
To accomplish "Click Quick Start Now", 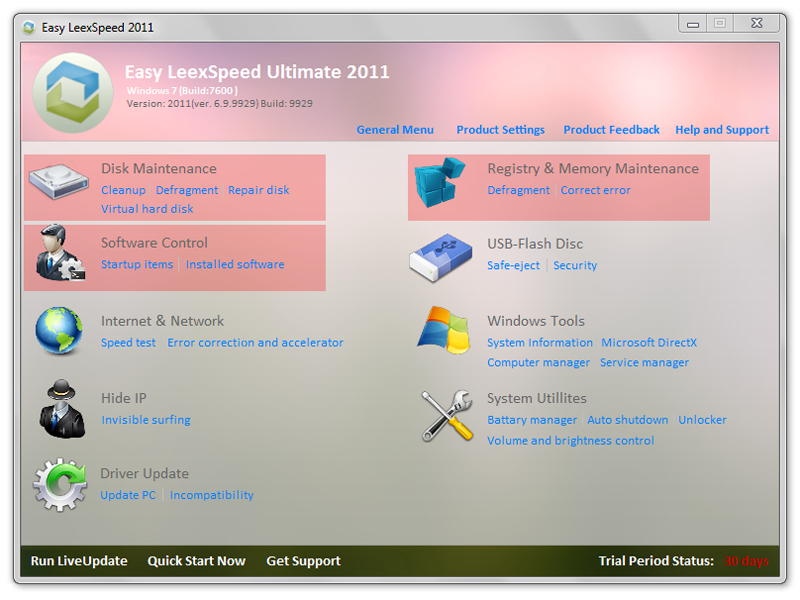I will point(196,561).
